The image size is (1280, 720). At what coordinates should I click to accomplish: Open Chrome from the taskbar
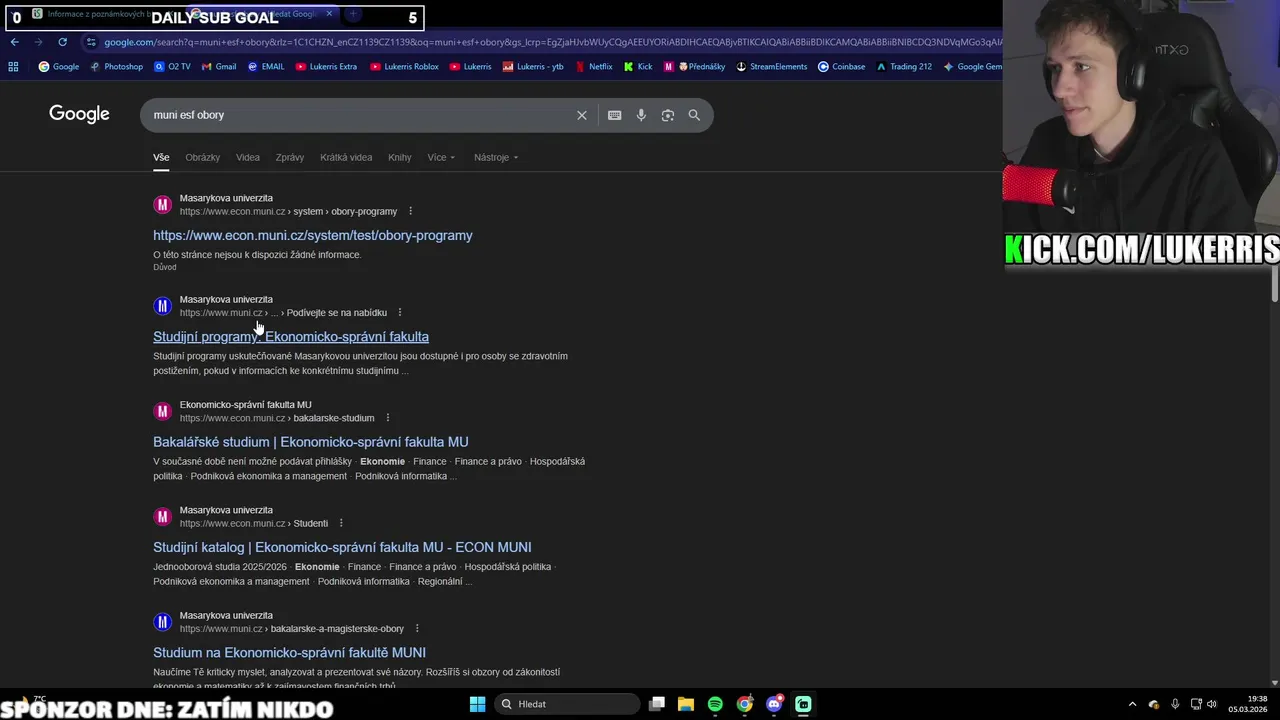pos(745,704)
